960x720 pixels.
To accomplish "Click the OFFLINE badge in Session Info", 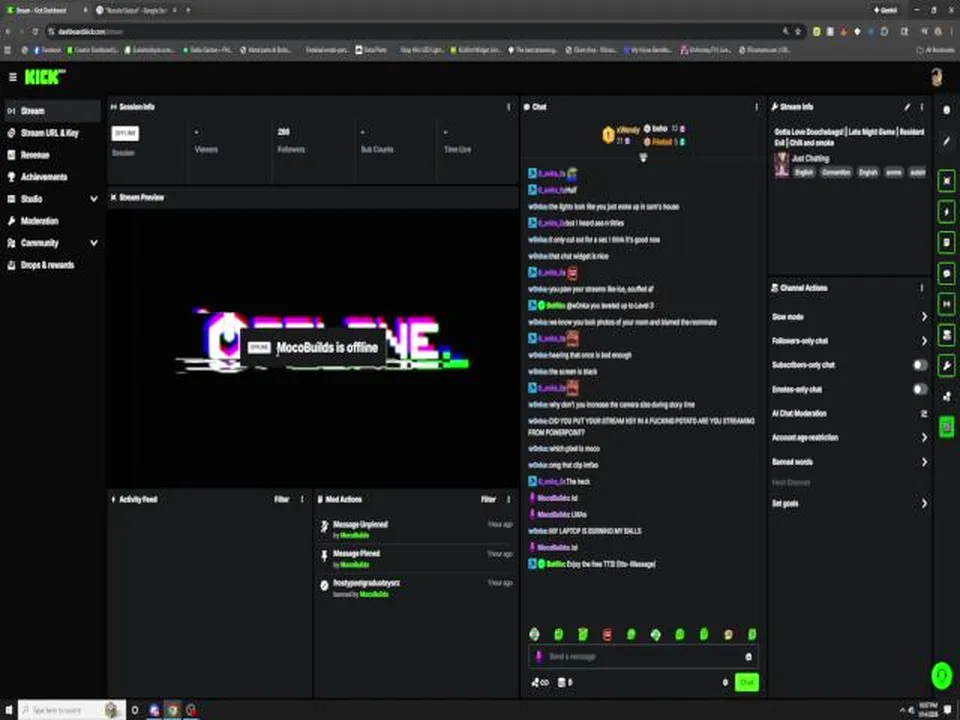I will 125,133.
